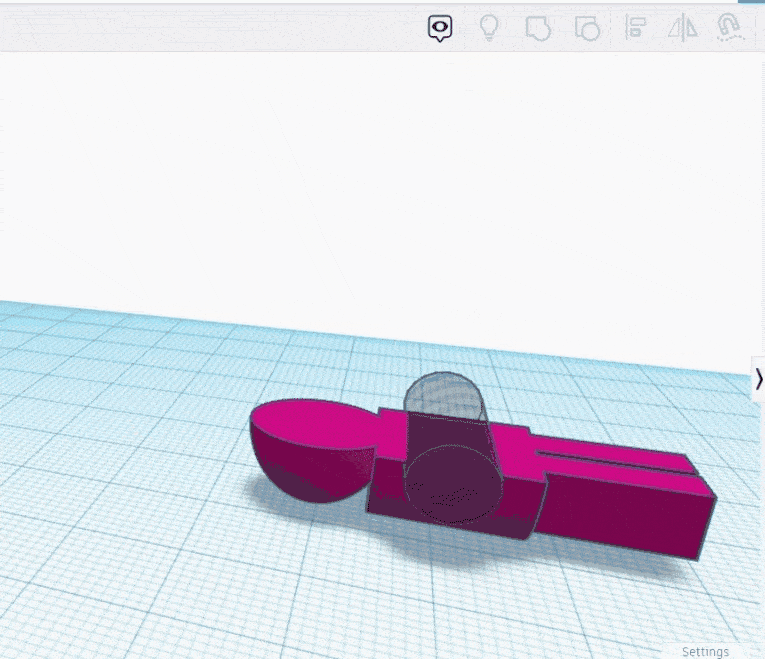
Task: Open the Notes eye-bubble tool
Action: tap(440, 28)
